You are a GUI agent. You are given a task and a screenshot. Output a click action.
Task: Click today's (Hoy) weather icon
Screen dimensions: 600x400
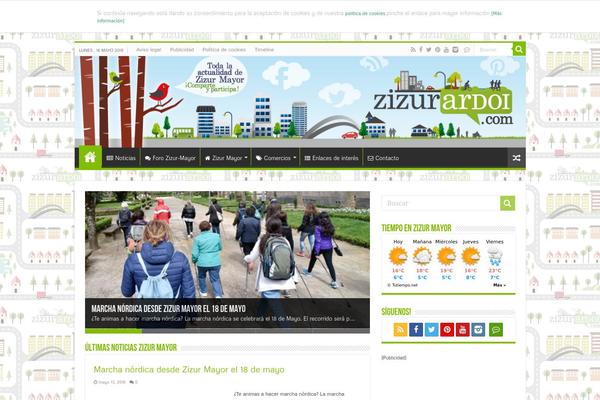click(398, 256)
